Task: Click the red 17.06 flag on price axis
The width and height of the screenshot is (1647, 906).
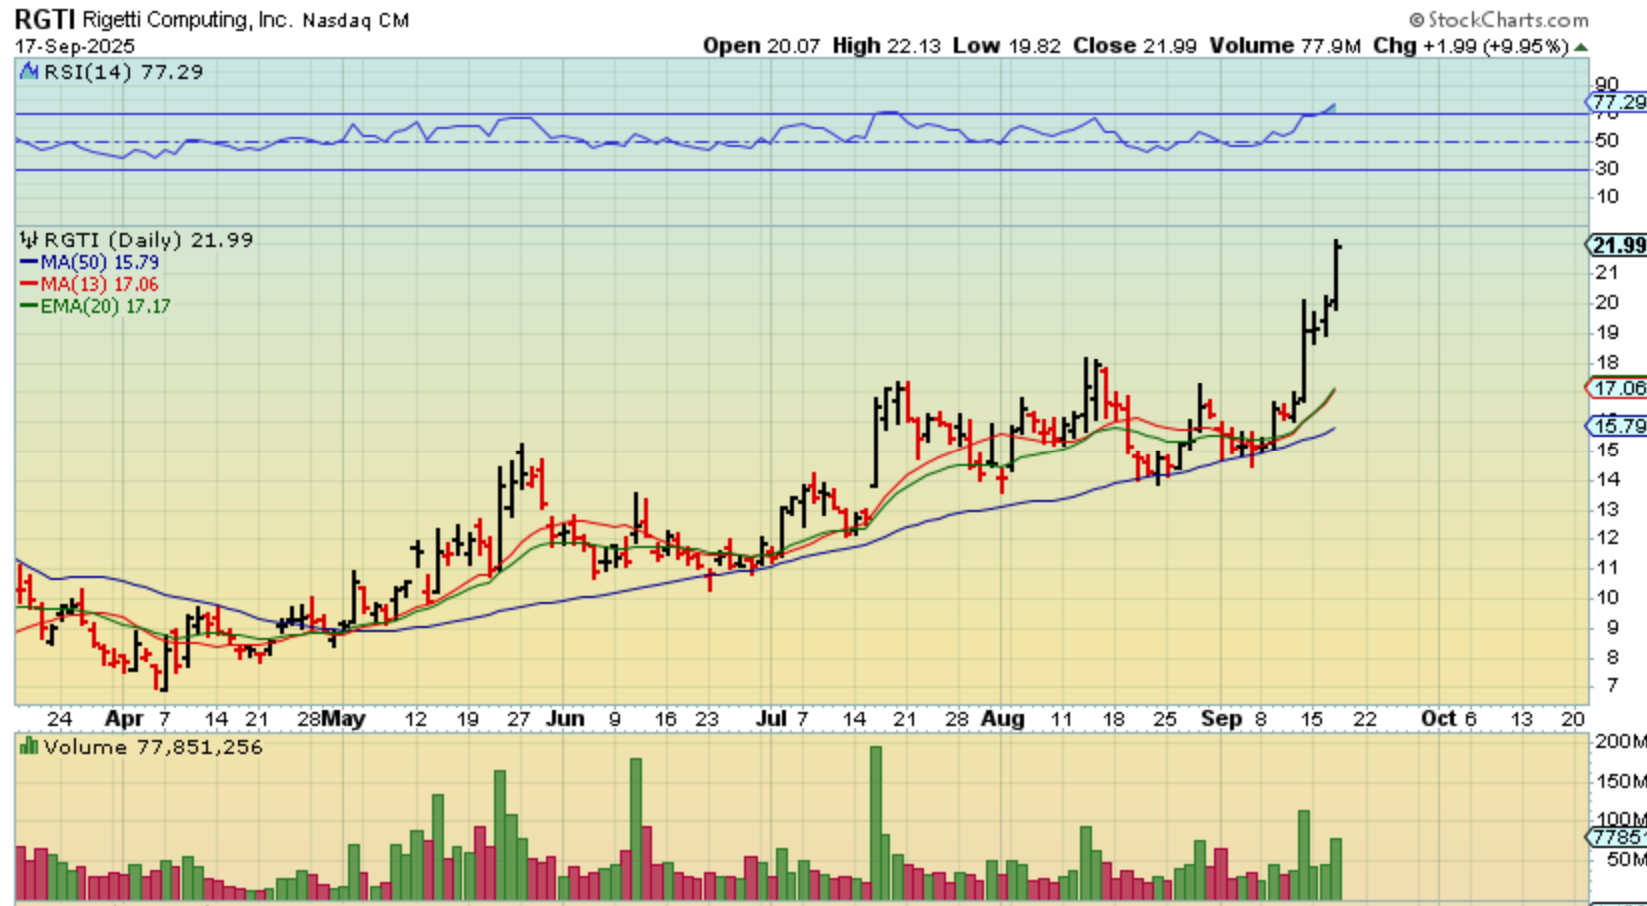Action: [1617, 388]
